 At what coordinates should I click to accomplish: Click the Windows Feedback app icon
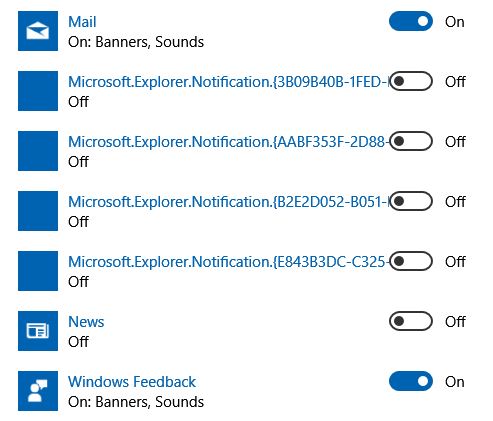point(38,391)
